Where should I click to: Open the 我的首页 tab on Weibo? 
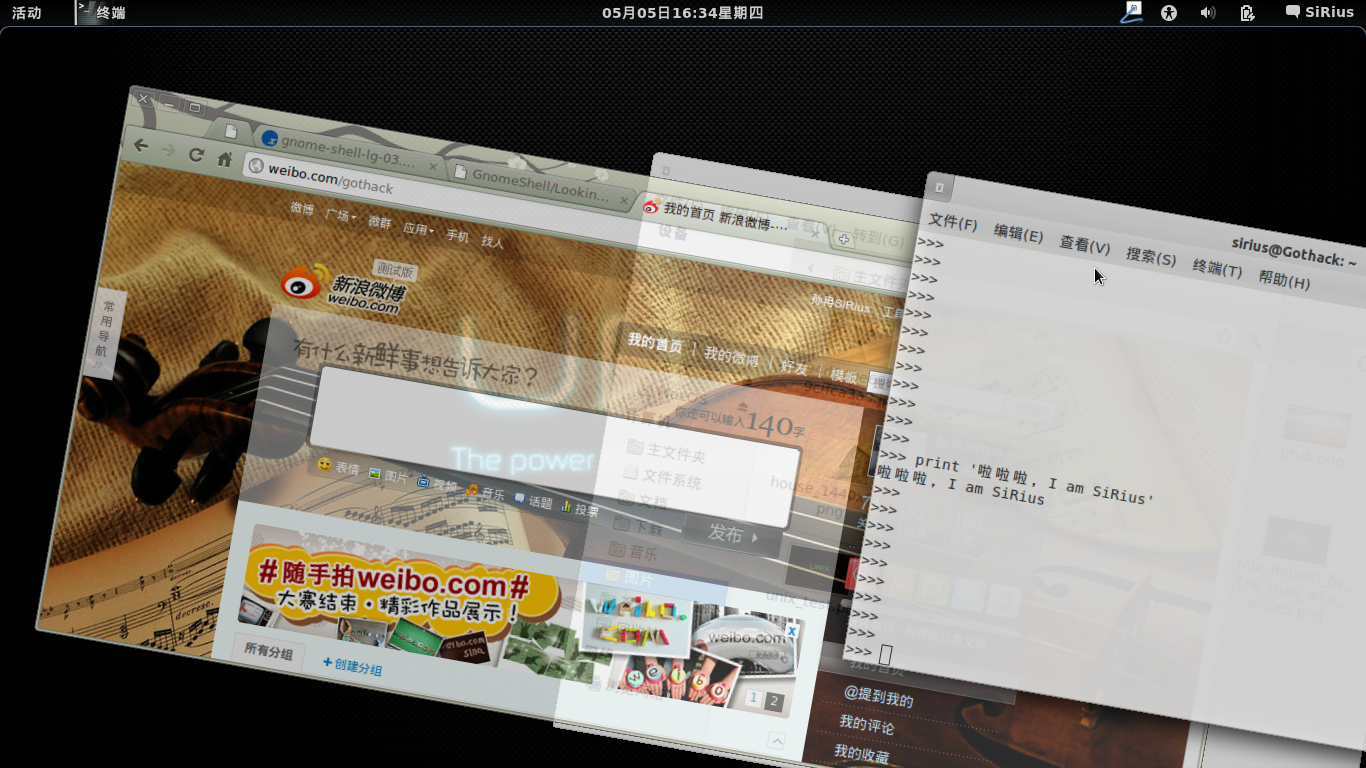pyautogui.click(x=654, y=343)
